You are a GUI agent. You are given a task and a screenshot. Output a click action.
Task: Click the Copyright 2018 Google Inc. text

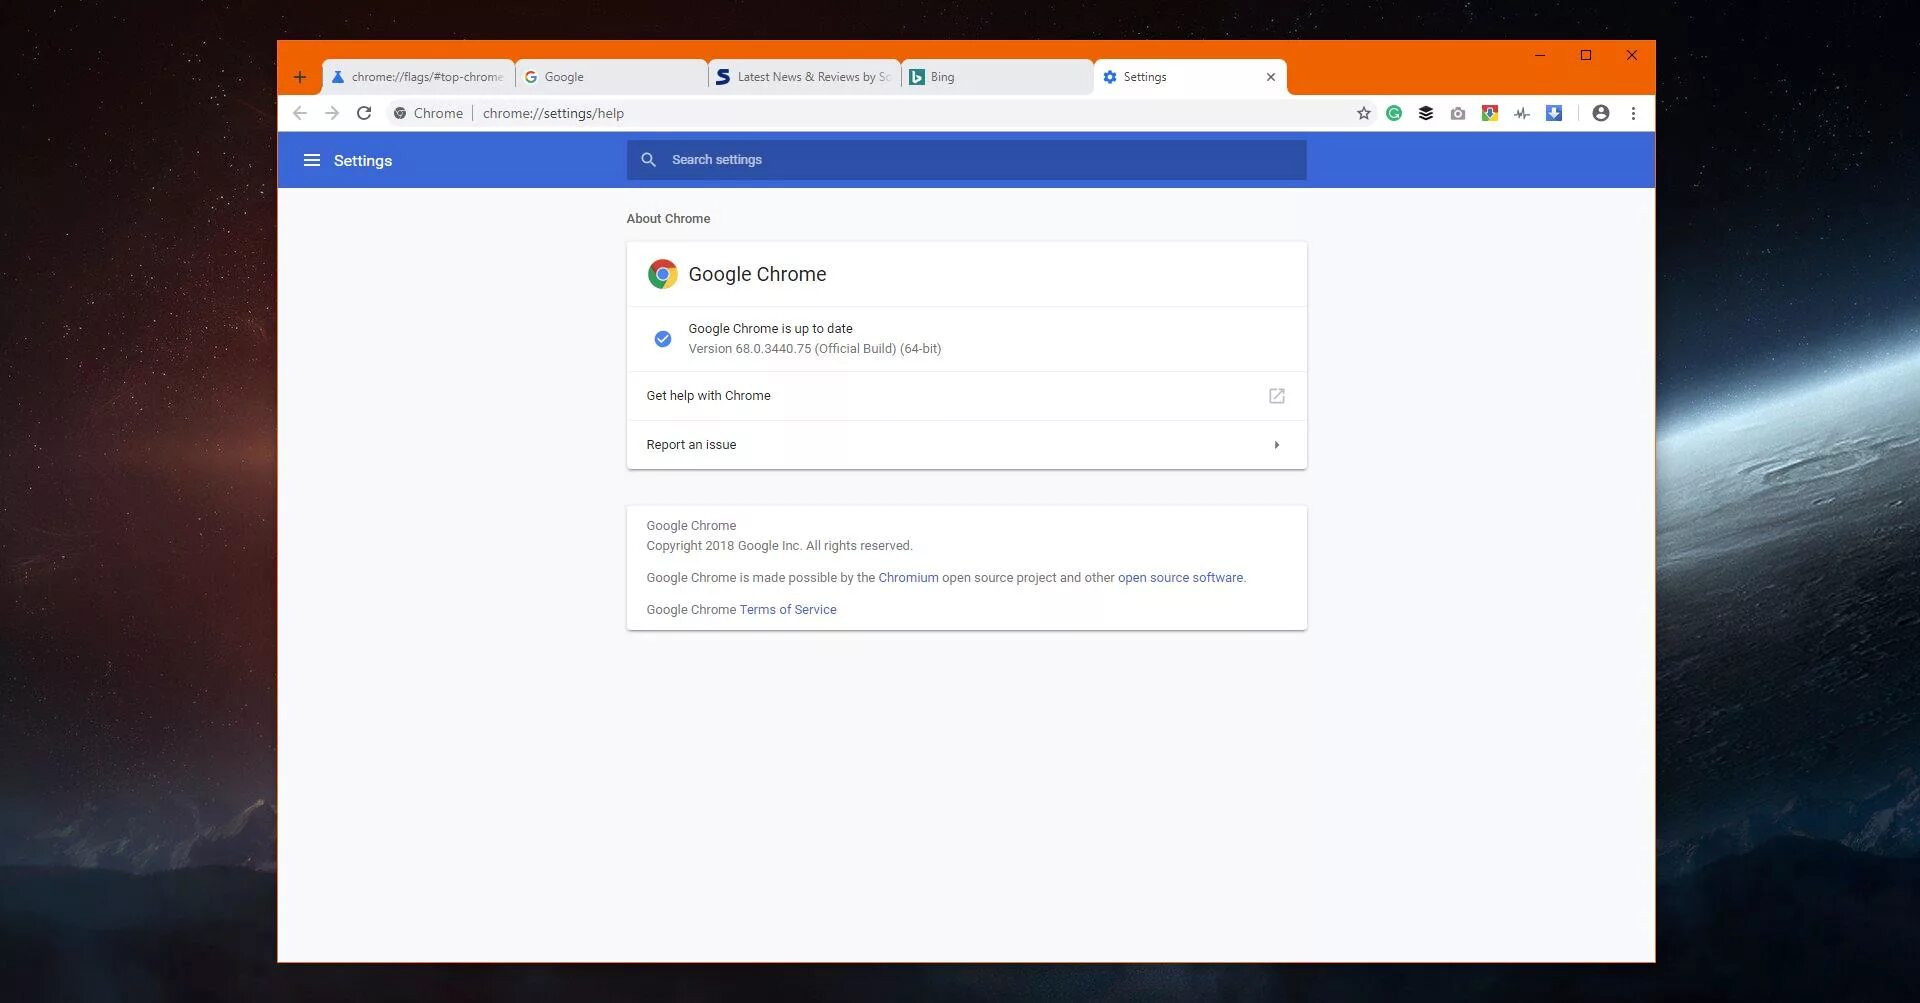pos(779,546)
